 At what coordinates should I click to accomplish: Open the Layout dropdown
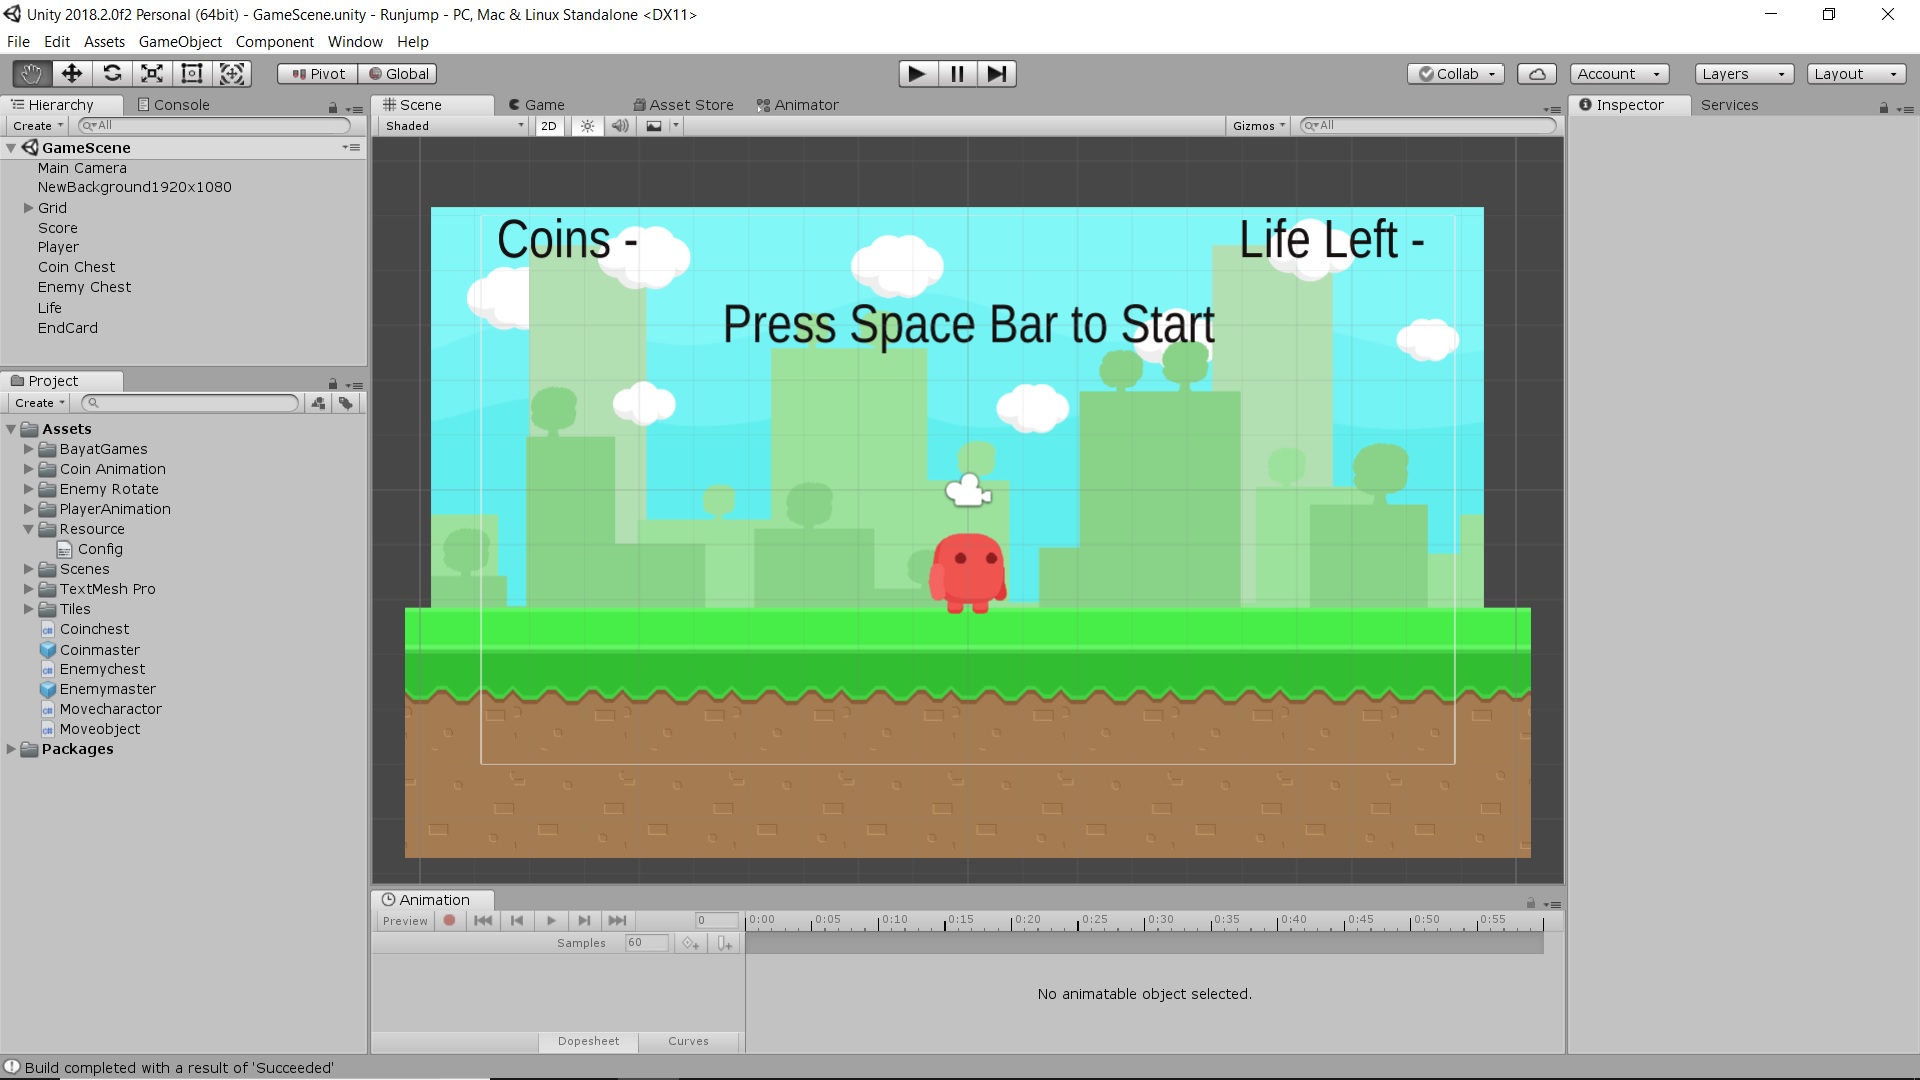pyautogui.click(x=1856, y=74)
